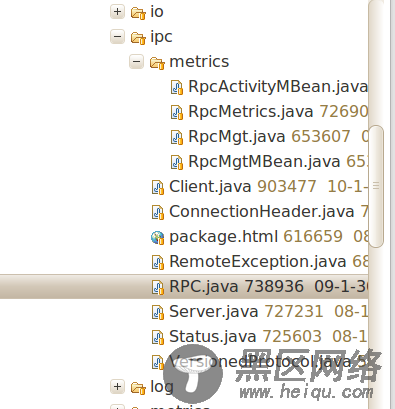
Task: Click the ConnectionHeader.java file icon
Action: tap(158, 212)
